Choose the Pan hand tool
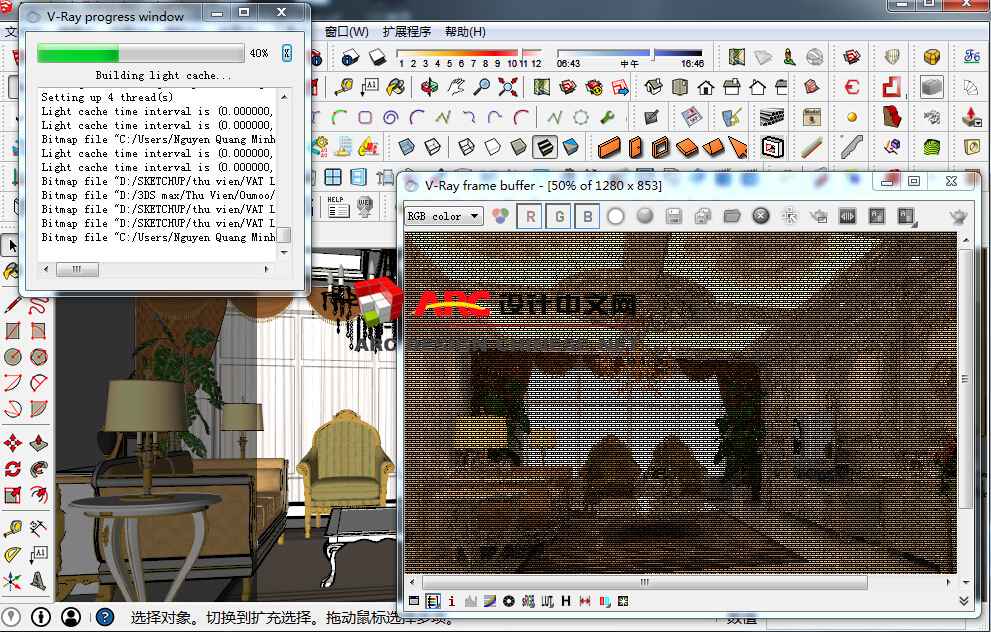Screen dimensions: 991x632 click(456, 87)
